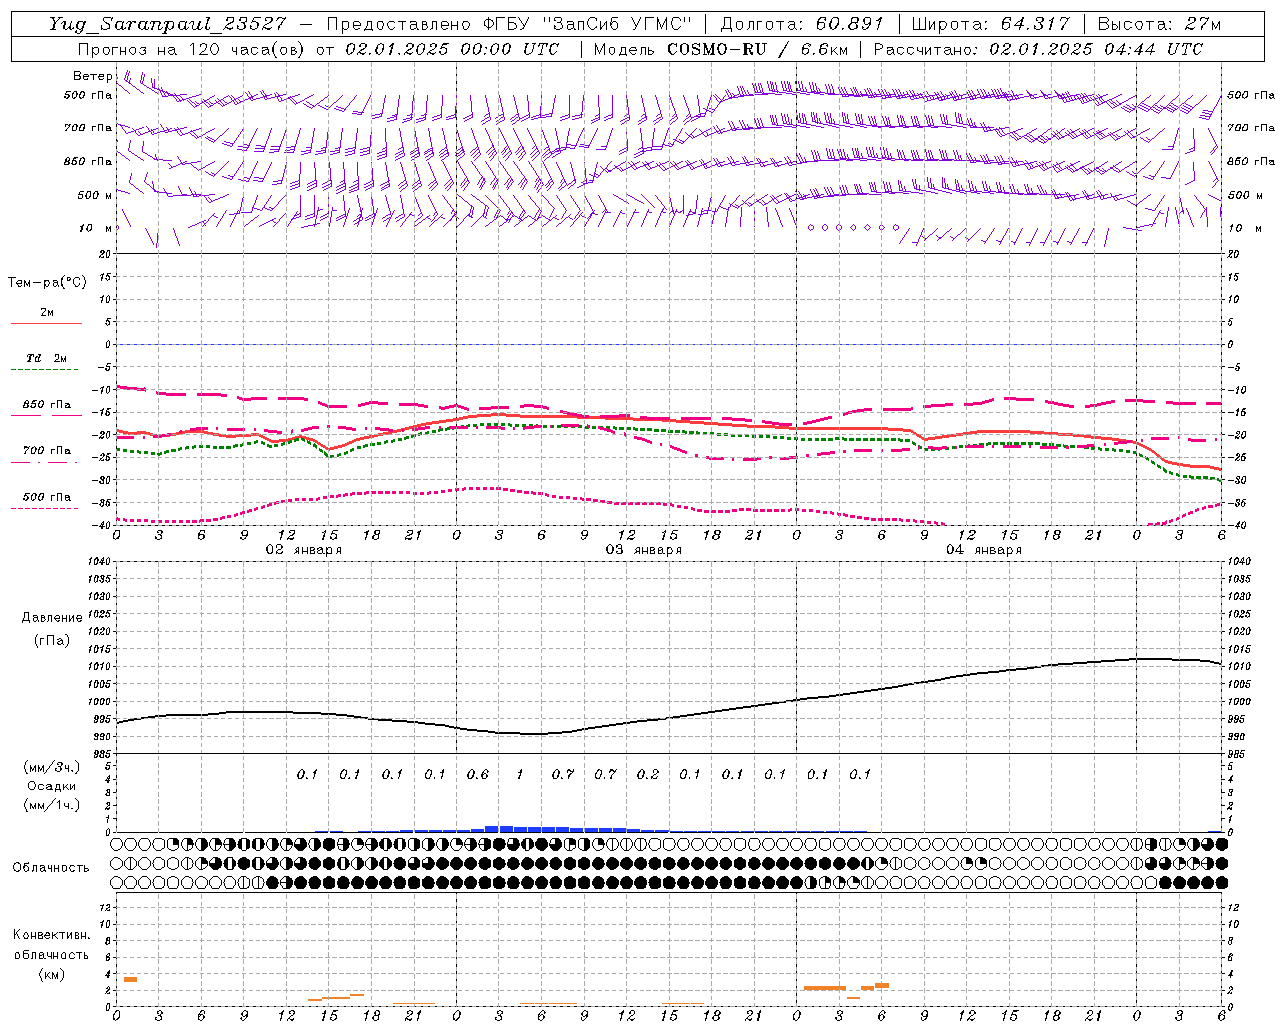Click the '2м' temperature legend label

47,312
